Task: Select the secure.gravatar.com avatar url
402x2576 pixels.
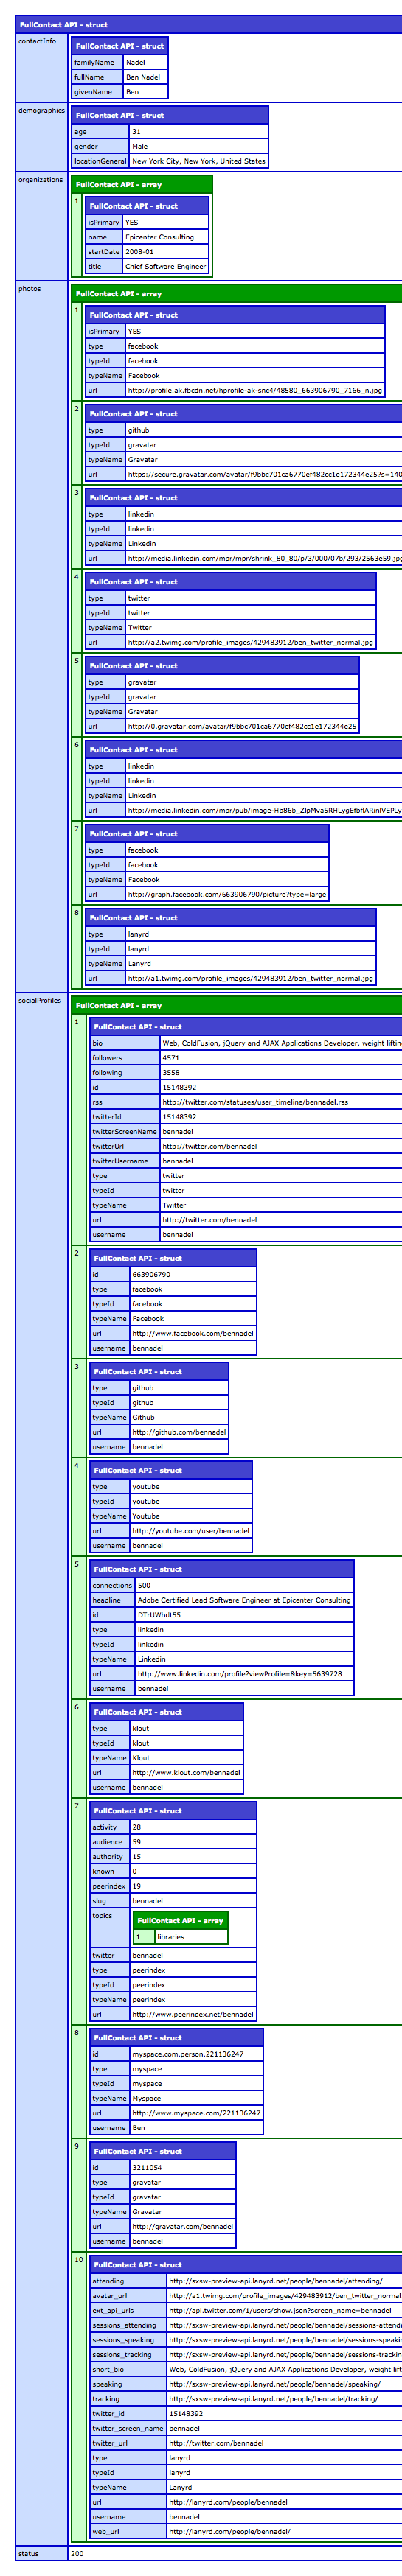Action: (x=264, y=475)
